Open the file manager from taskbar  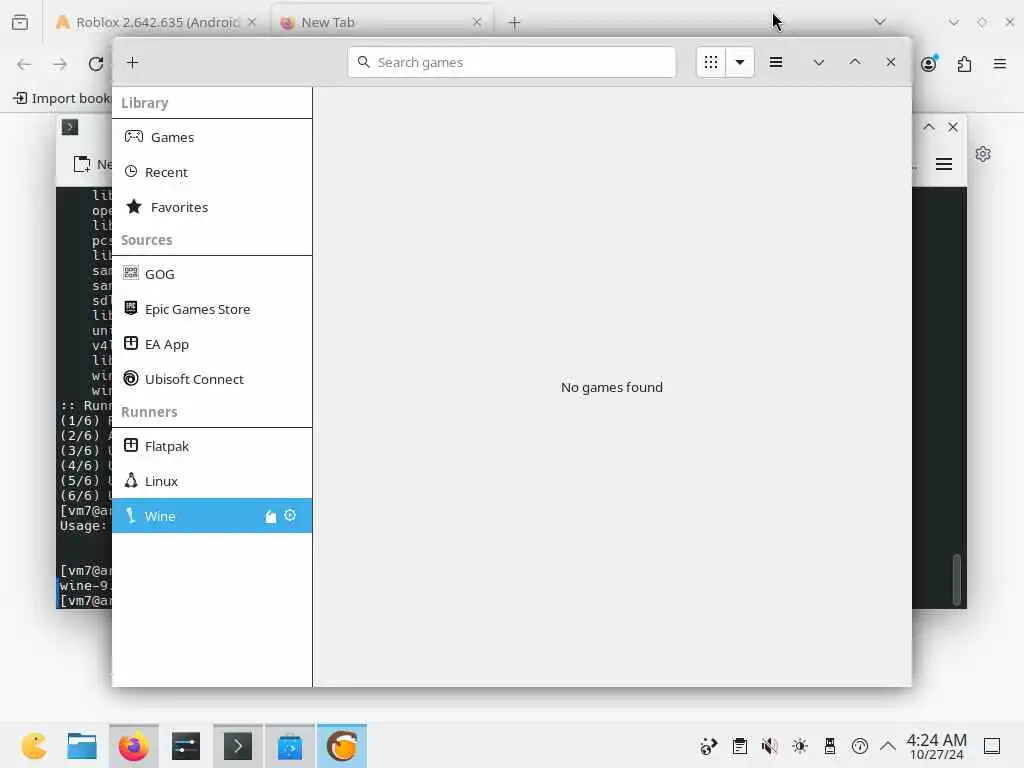[x=82, y=746]
